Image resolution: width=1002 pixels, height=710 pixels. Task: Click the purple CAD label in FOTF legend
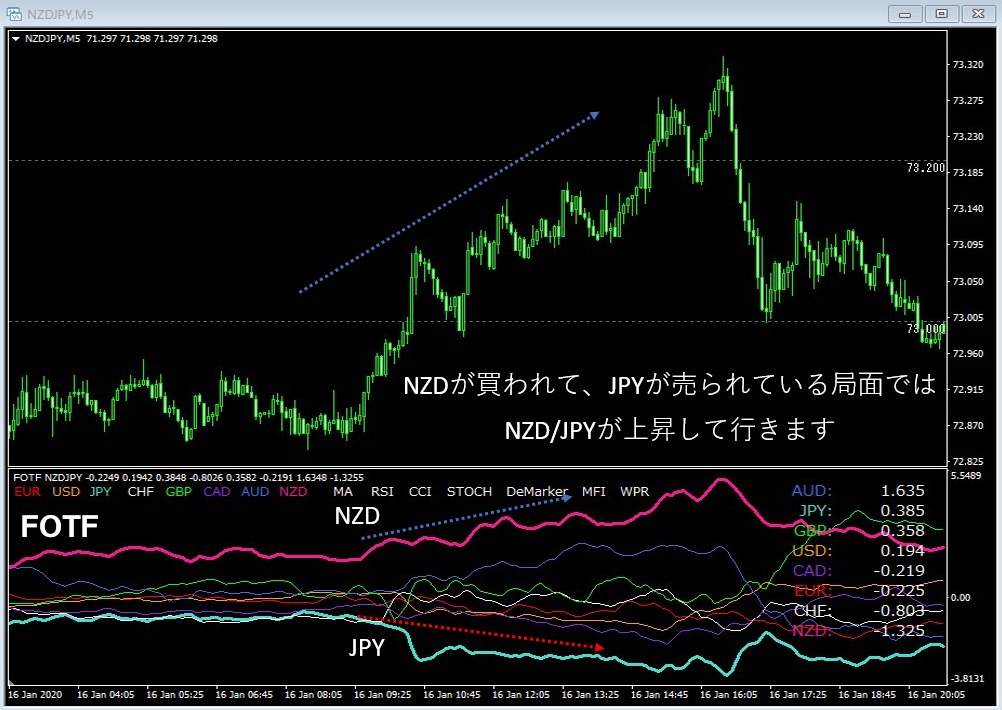pyautogui.click(x=217, y=491)
